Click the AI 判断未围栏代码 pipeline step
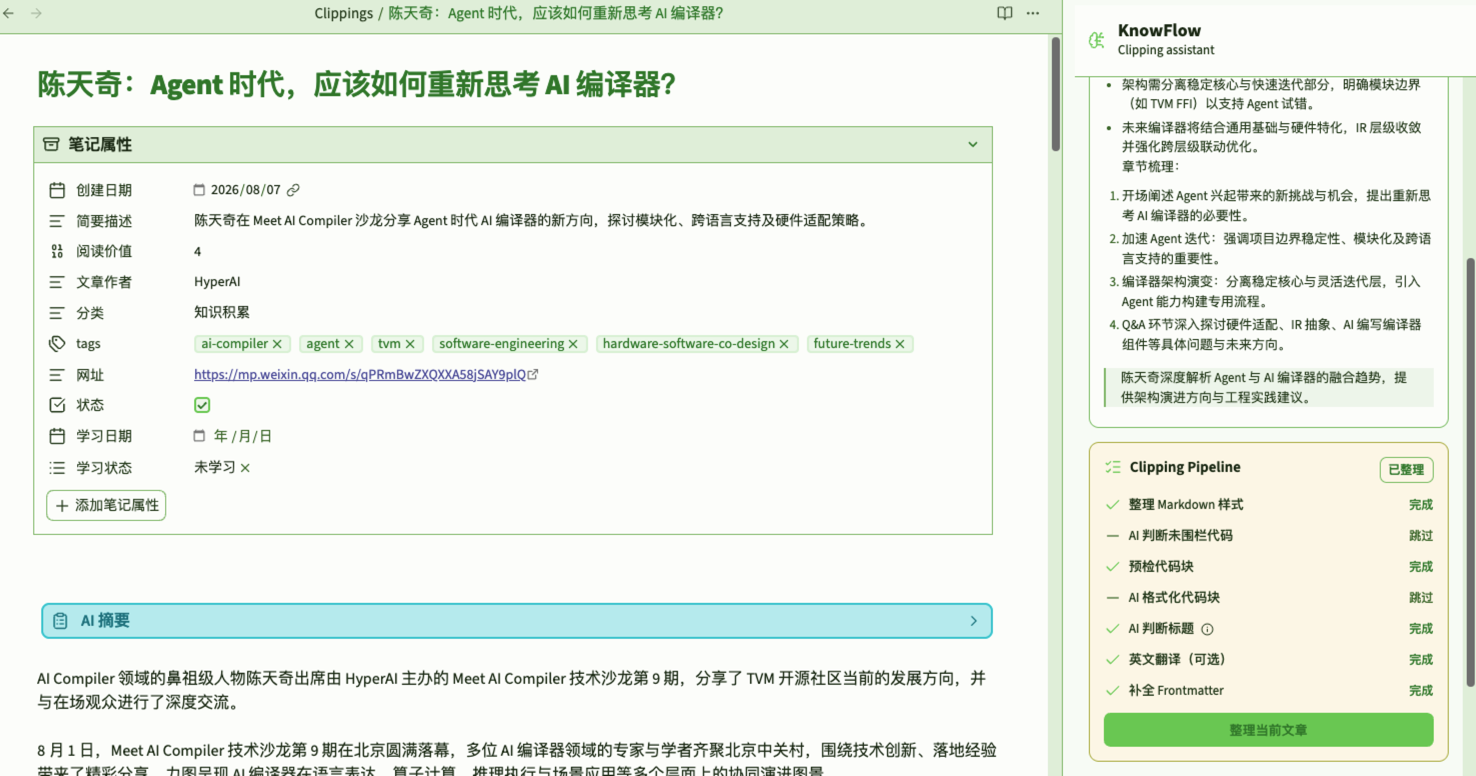The width and height of the screenshot is (1476, 776). [x=1268, y=536]
